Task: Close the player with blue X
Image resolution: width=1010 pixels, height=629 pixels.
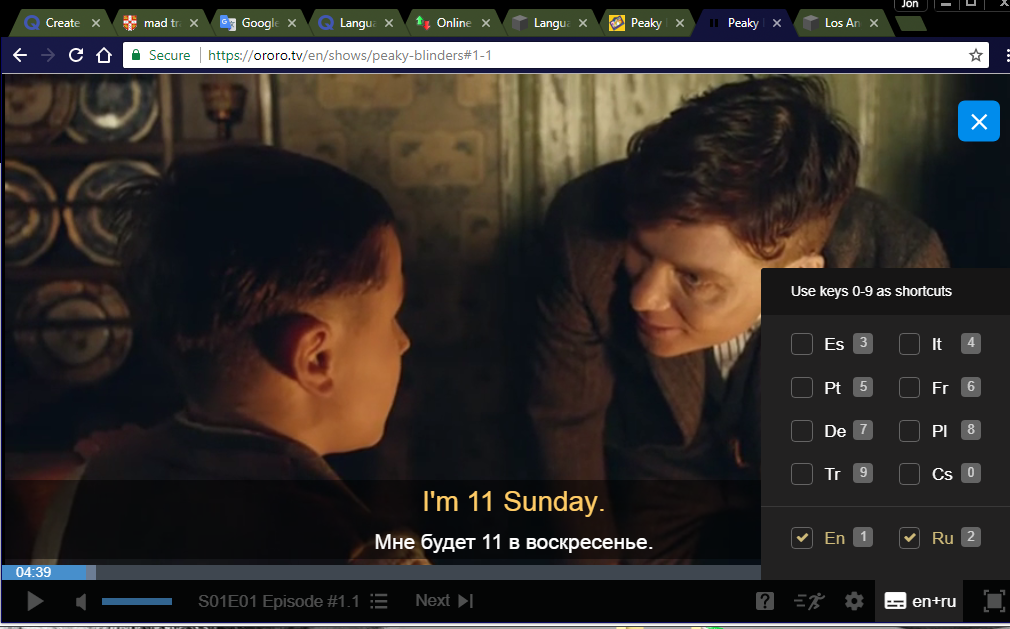Action: 978,121
